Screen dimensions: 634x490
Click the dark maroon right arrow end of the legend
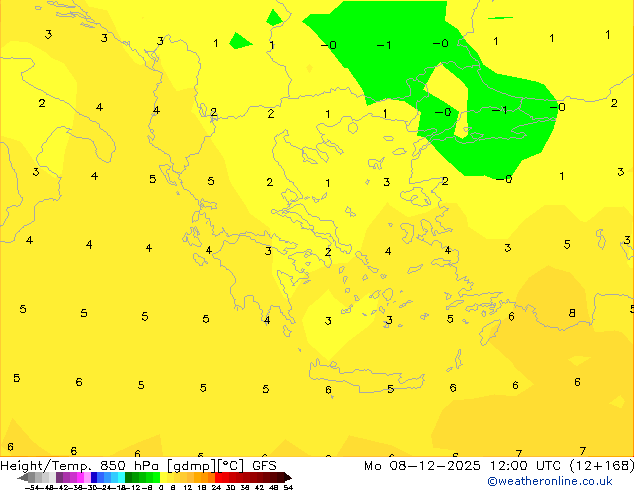[x=288, y=478]
